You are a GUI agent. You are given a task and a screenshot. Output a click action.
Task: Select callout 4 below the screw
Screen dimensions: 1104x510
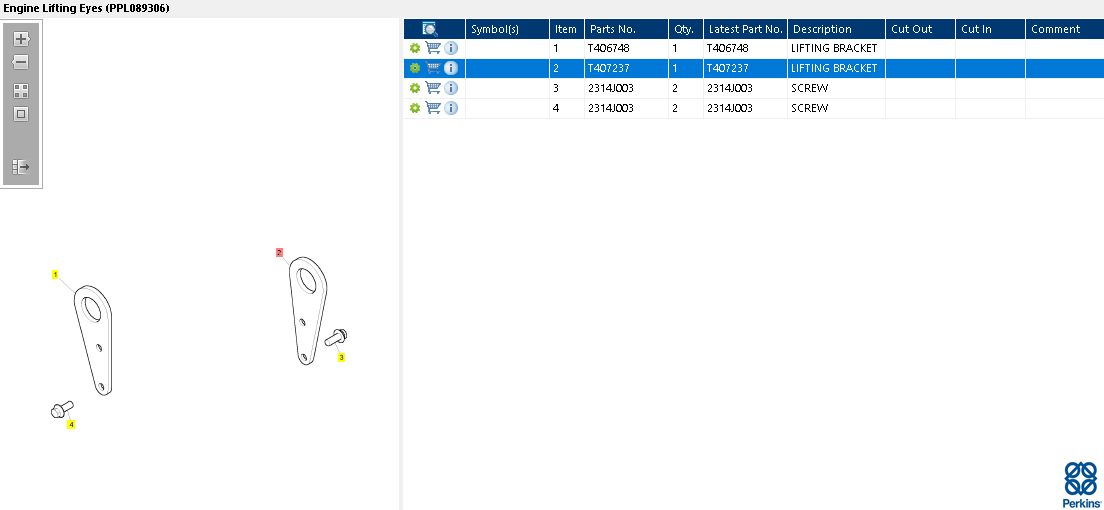[71, 424]
